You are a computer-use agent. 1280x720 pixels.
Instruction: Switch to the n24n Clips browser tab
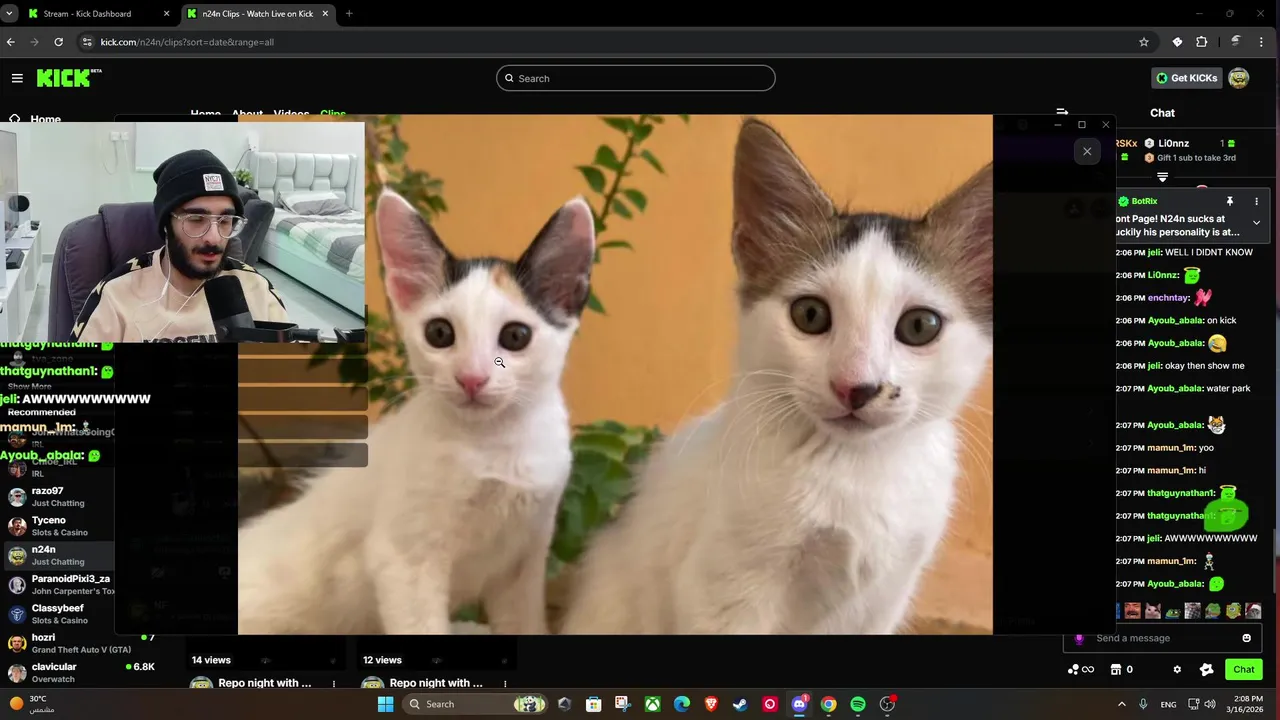coord(257,14)
